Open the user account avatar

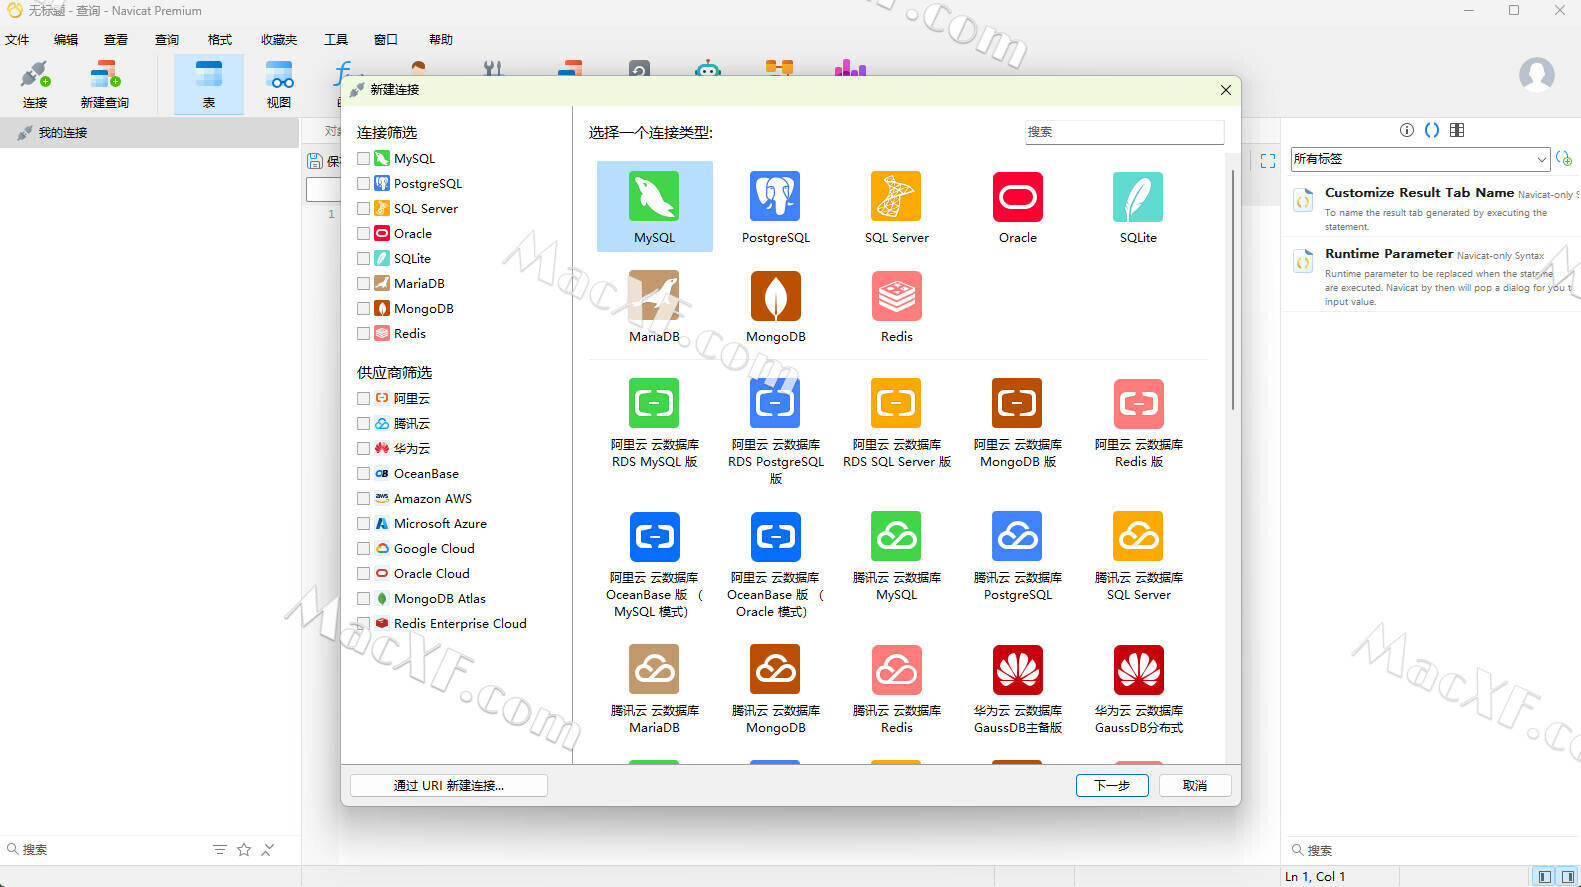click(x=1536, y=74)
